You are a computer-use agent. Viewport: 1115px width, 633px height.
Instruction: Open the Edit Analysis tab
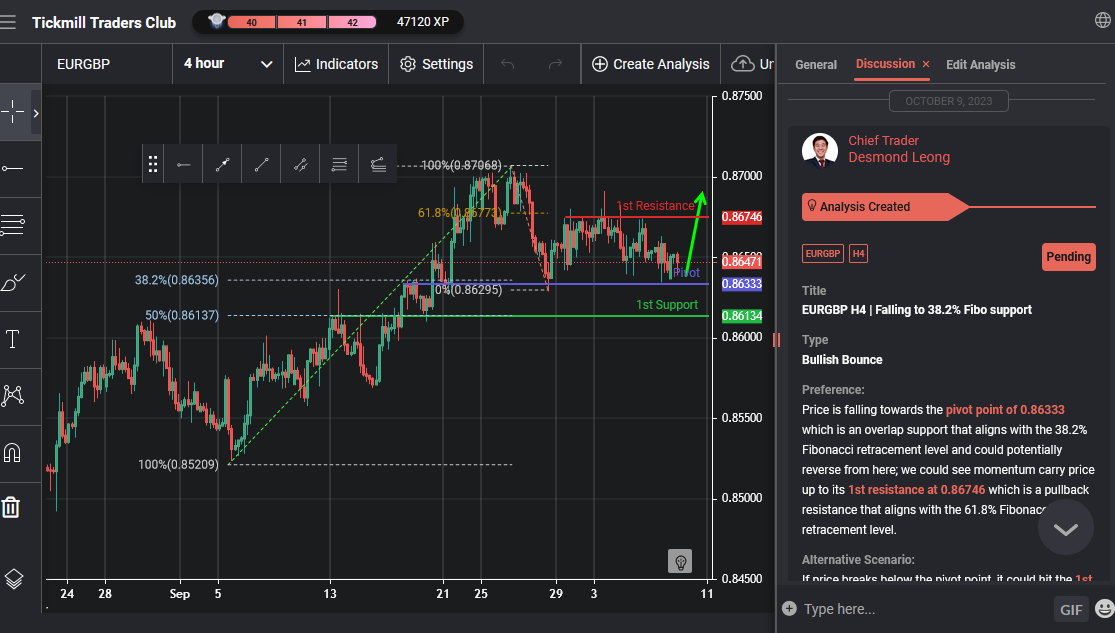(x=981, y=65)
